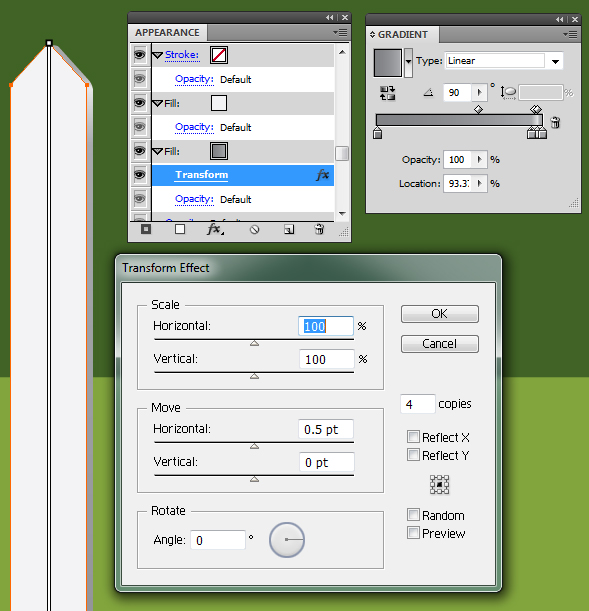This screenshot has height=611, width=589.
Task: Collapse the Stroke disclosure triangle
Action: (157, 55)
